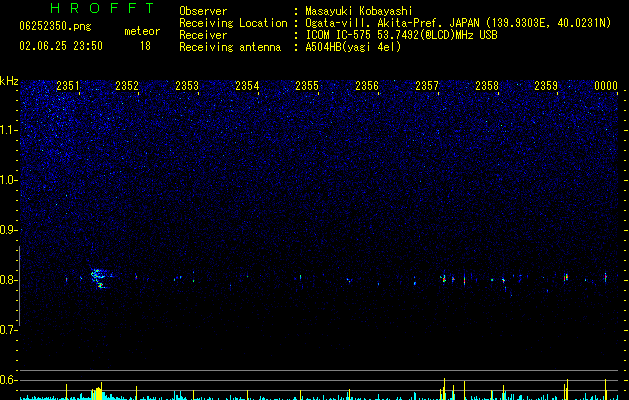
Task: Click the 2357 time marker
Action: point(427,86)
